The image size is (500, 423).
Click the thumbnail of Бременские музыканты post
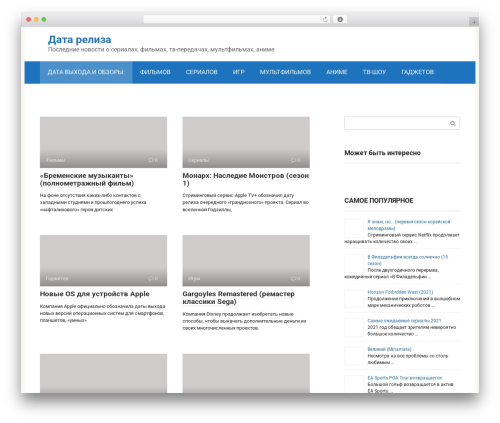103,142
